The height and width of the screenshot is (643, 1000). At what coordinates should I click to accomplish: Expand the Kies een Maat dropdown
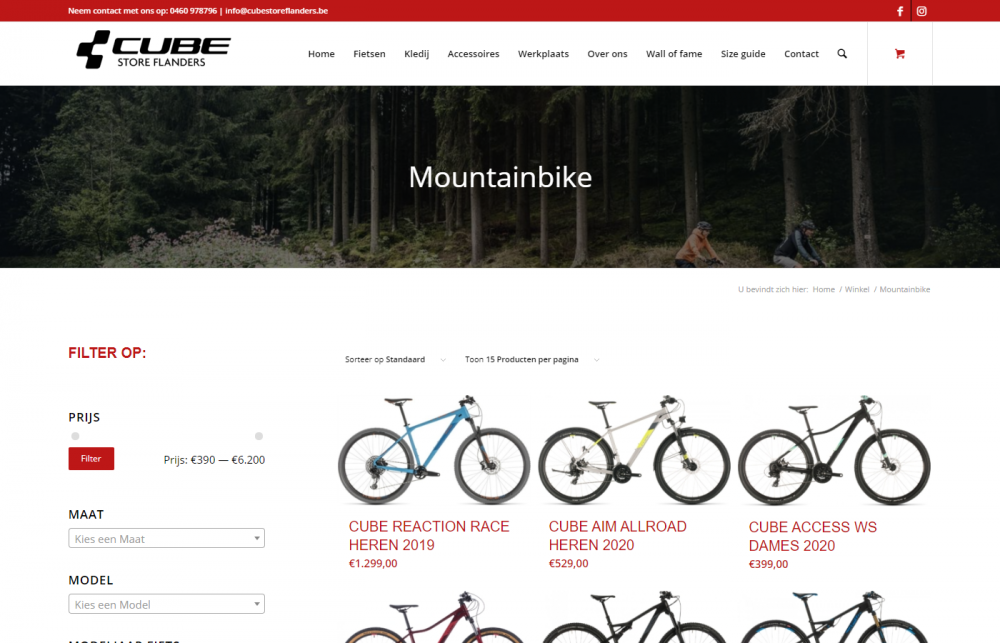pyautogui.click(x=166, y=538)
